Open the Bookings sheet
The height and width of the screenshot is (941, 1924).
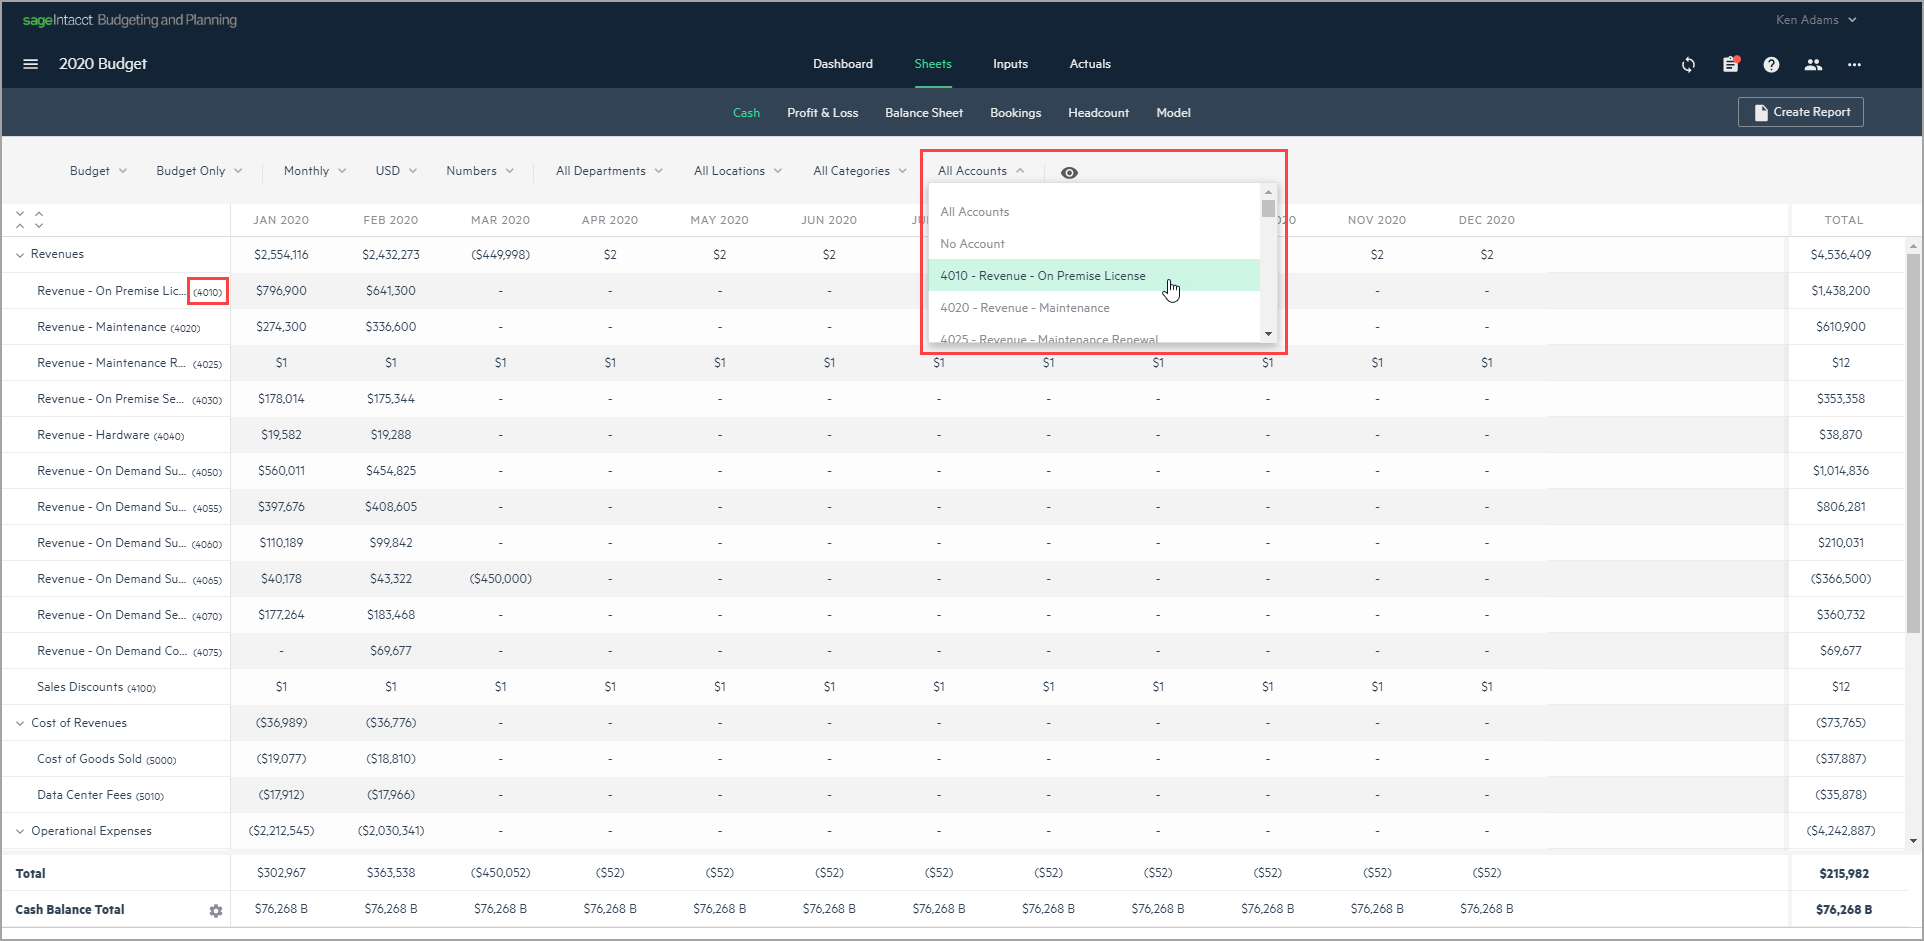click(1015, 113)
